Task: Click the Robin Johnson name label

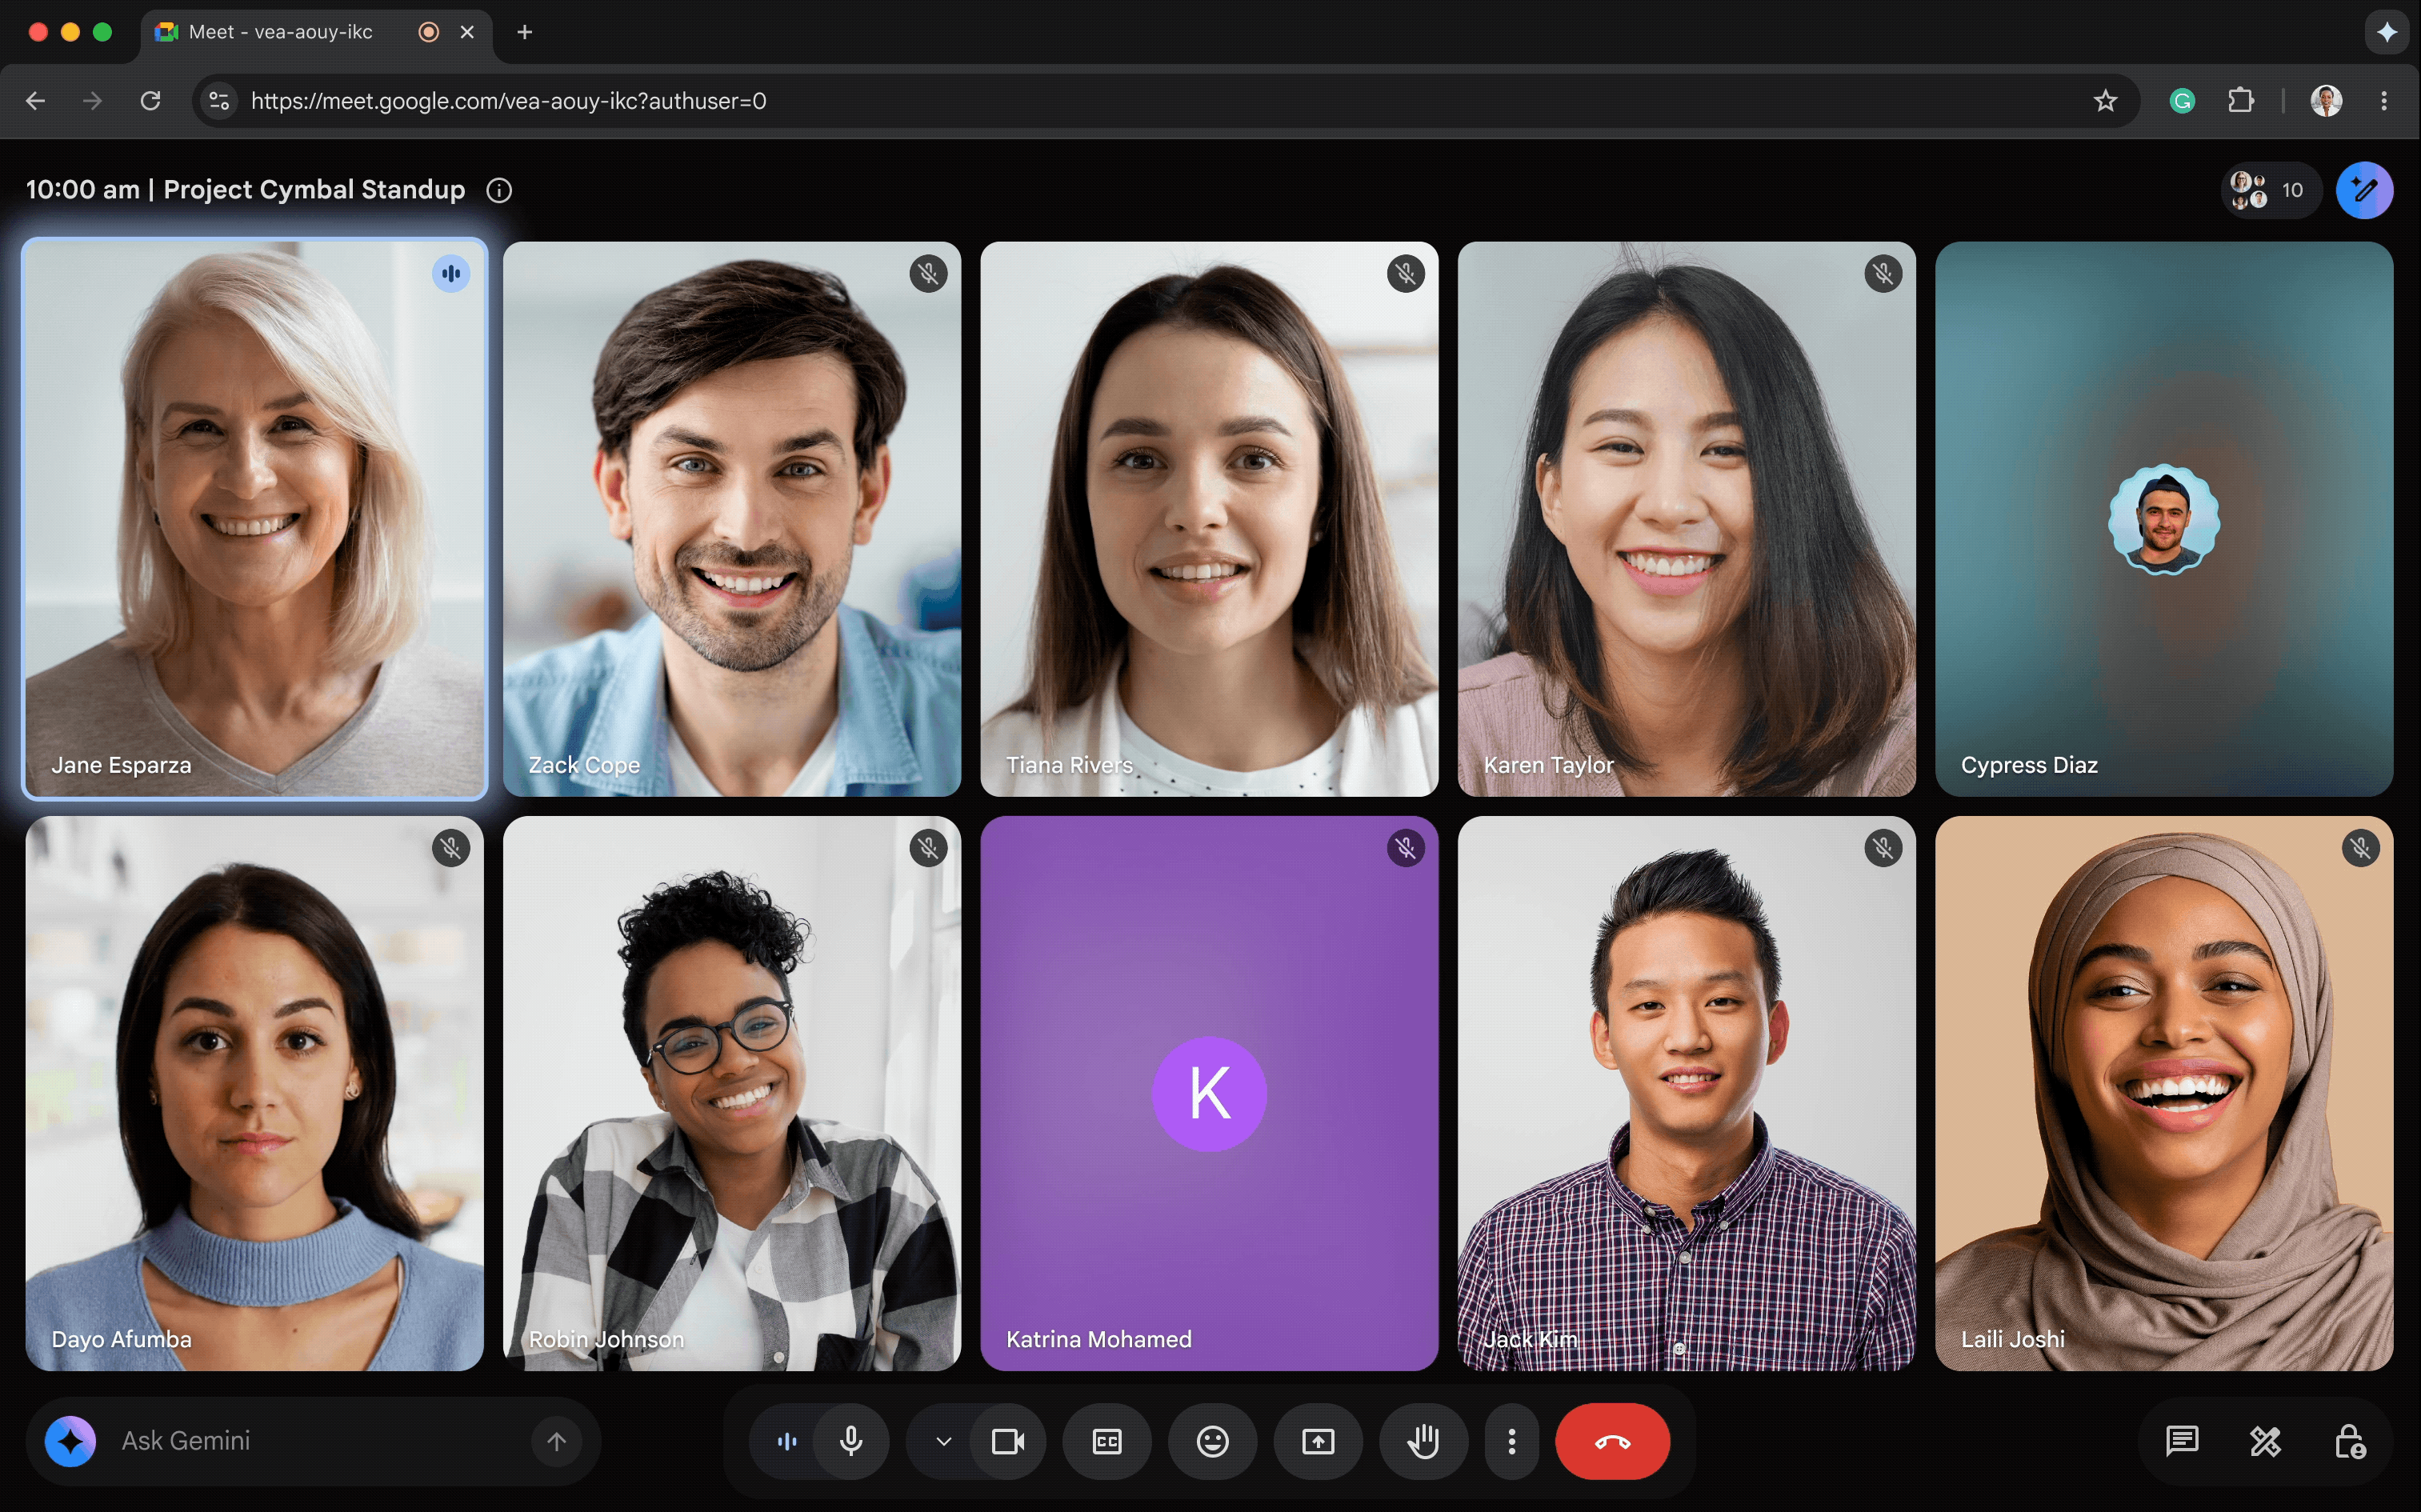Action: click(606, 1340)
